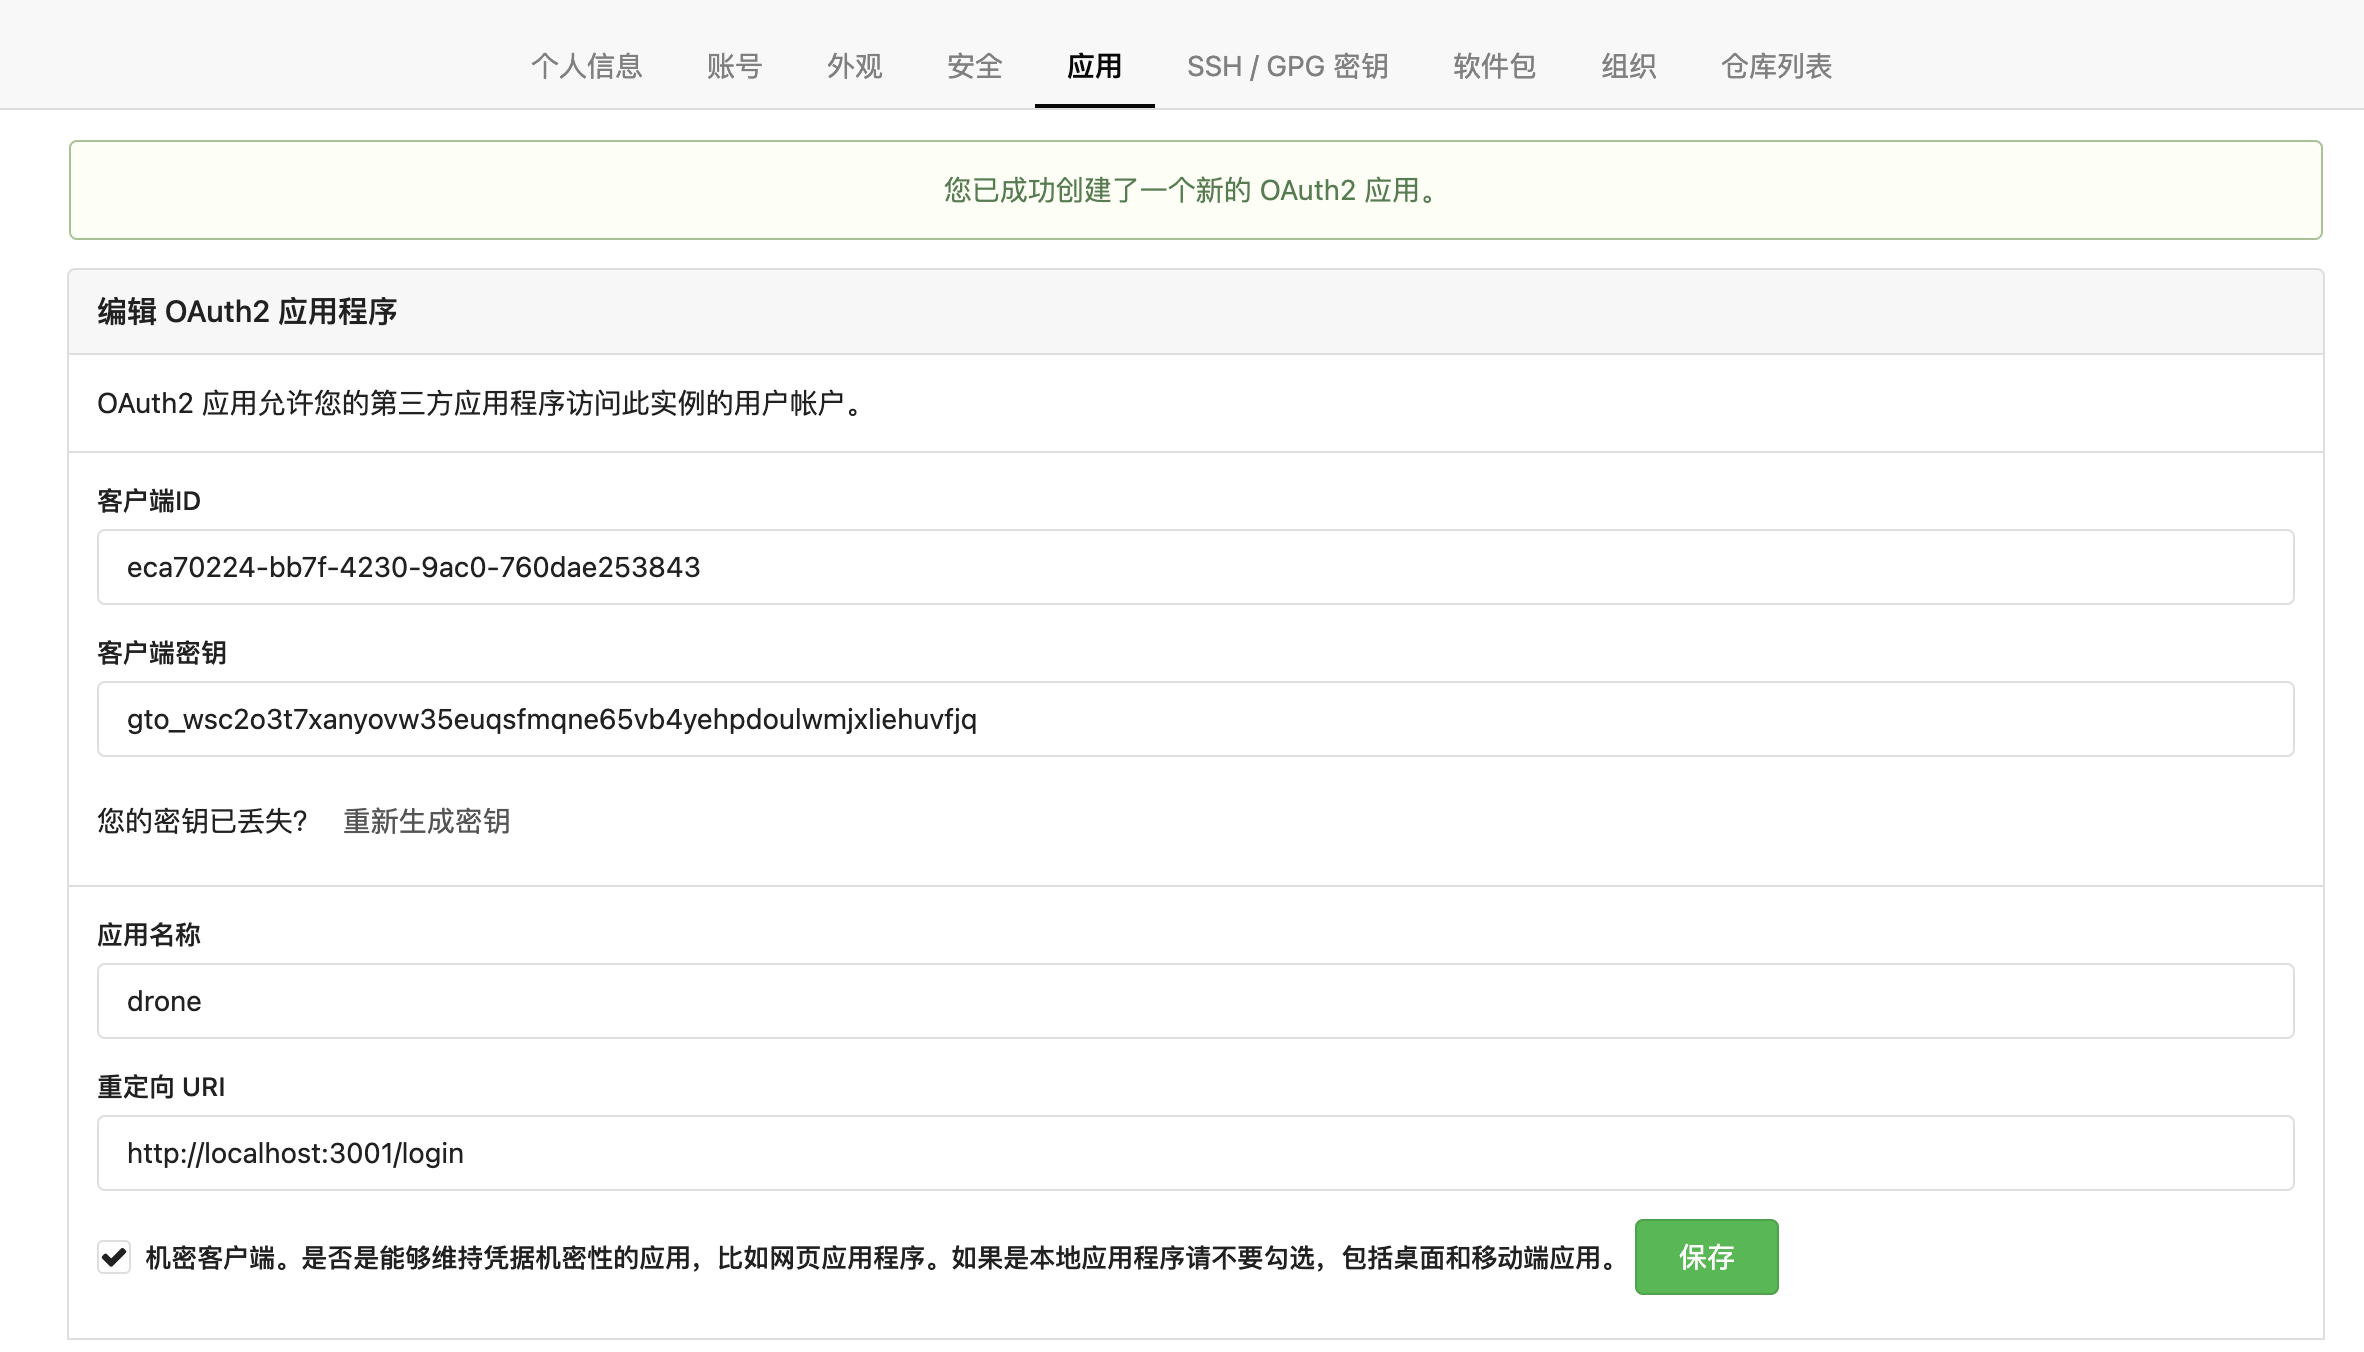This screenshot has height=1352, width=2364.
Task: Click the OAuth2 success message banner
Action: (x=1195, y=190)
